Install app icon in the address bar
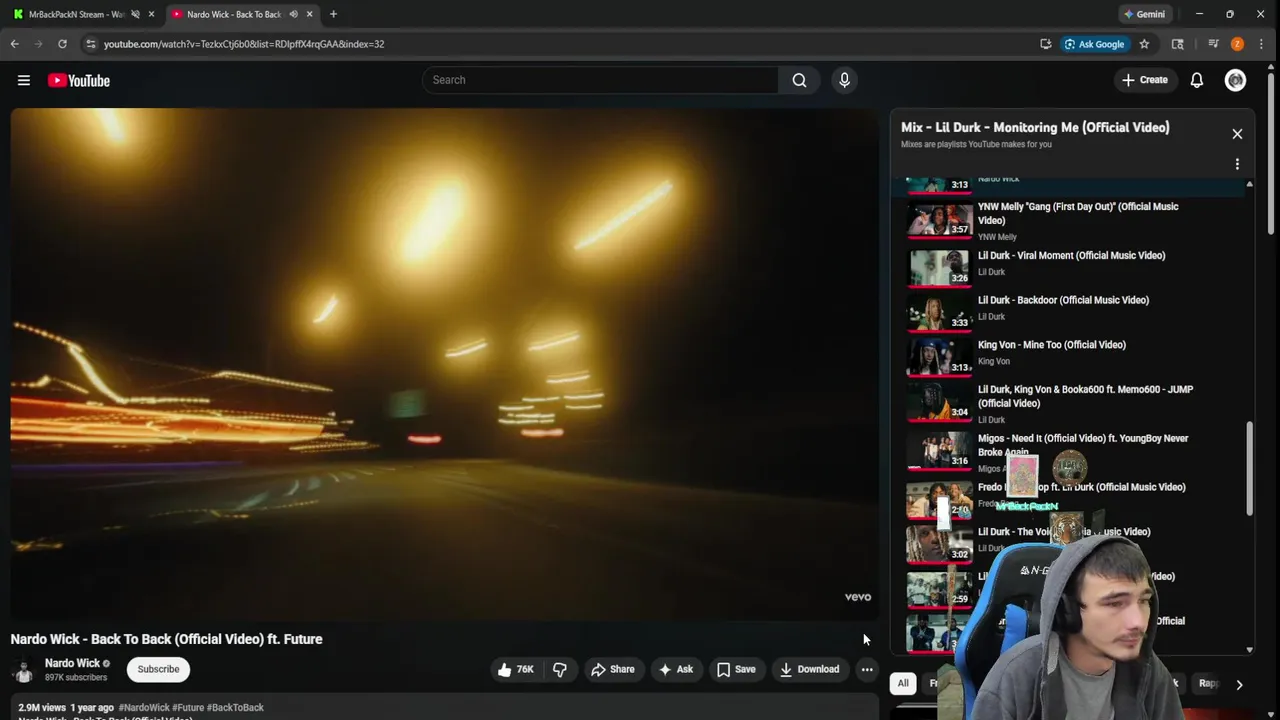Screen dimensions: 1280x720 [x=1045, y=44]
